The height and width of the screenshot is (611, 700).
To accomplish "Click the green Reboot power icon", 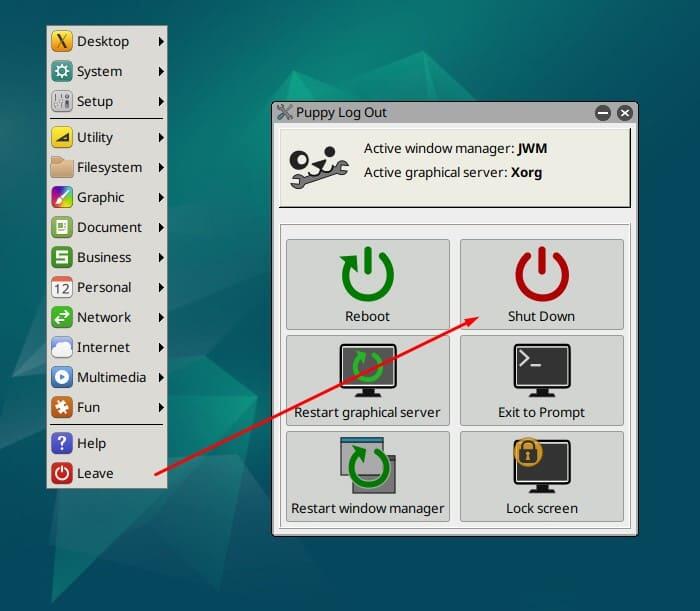I will (x=367, y=274).
